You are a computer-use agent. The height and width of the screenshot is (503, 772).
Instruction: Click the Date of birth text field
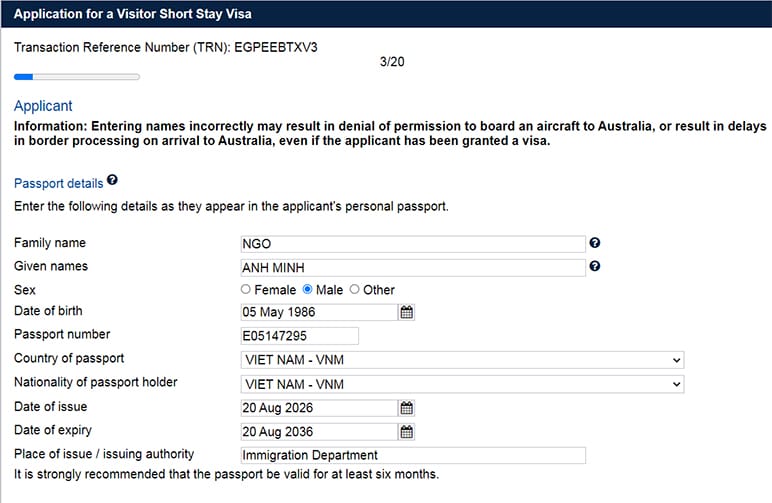point(319,312)
